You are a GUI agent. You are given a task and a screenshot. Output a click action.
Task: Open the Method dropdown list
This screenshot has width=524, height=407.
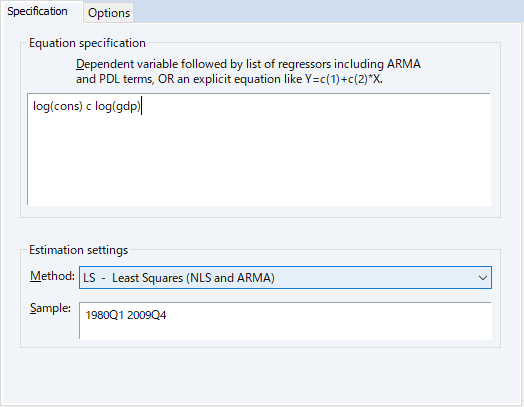point(285,277)
